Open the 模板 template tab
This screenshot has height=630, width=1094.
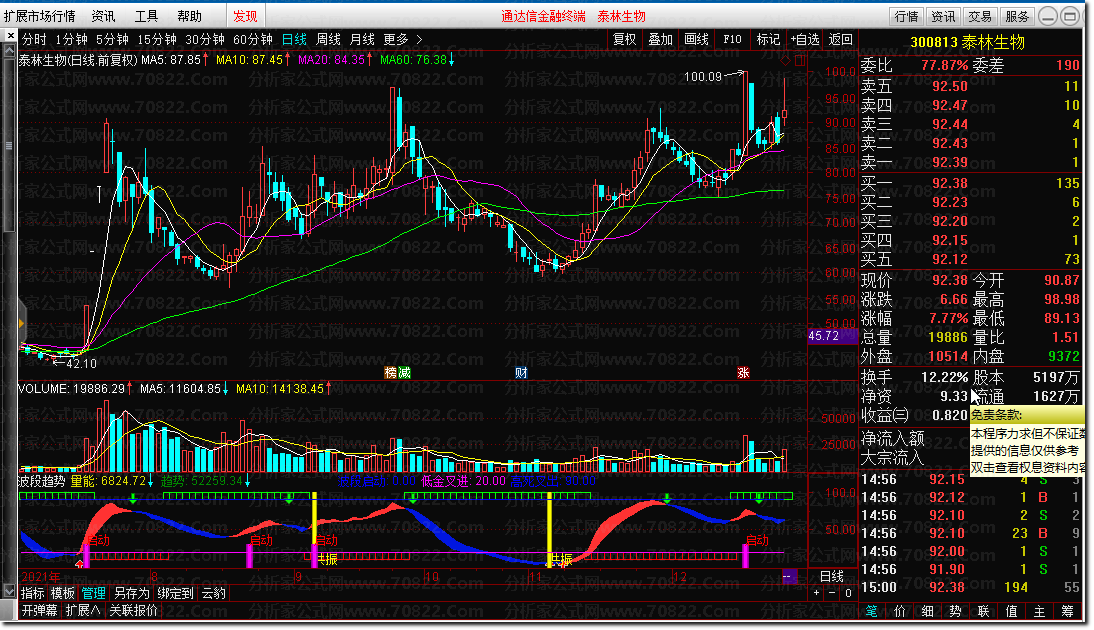pyautogui.click(x=63, y=594)
